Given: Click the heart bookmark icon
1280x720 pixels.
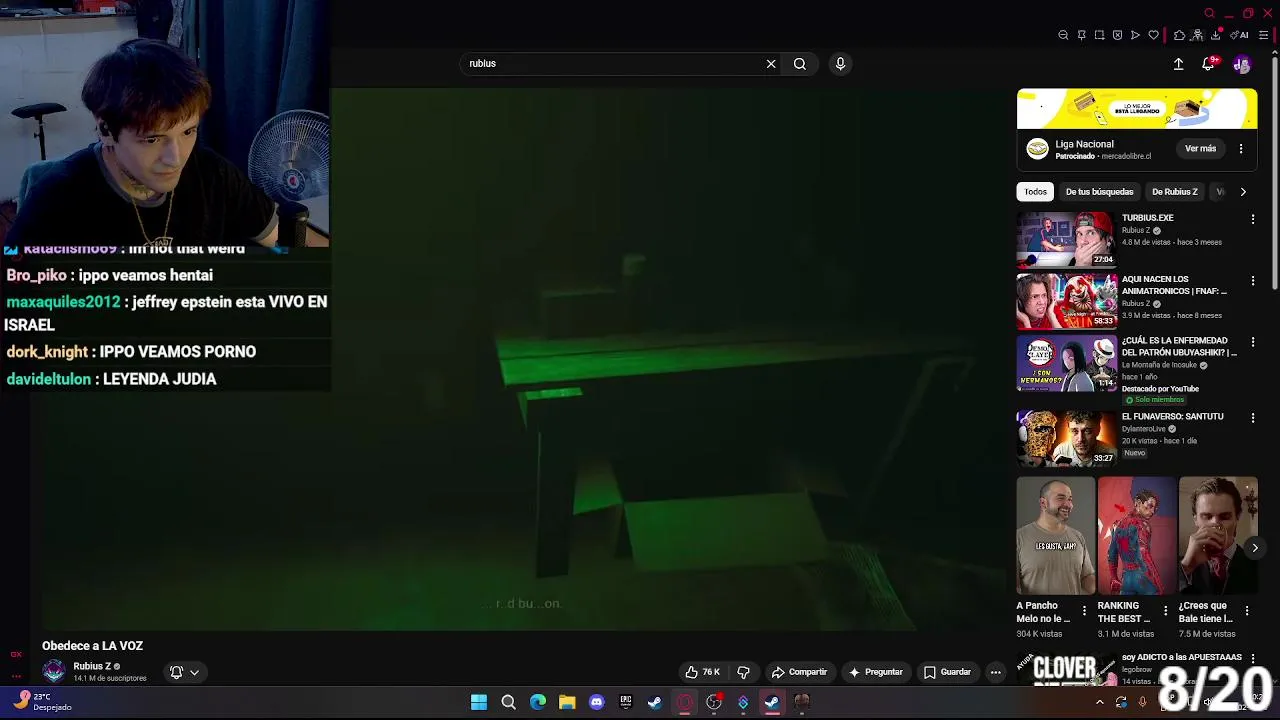Looking at the screenshot, I should (x=1153, y=35).
